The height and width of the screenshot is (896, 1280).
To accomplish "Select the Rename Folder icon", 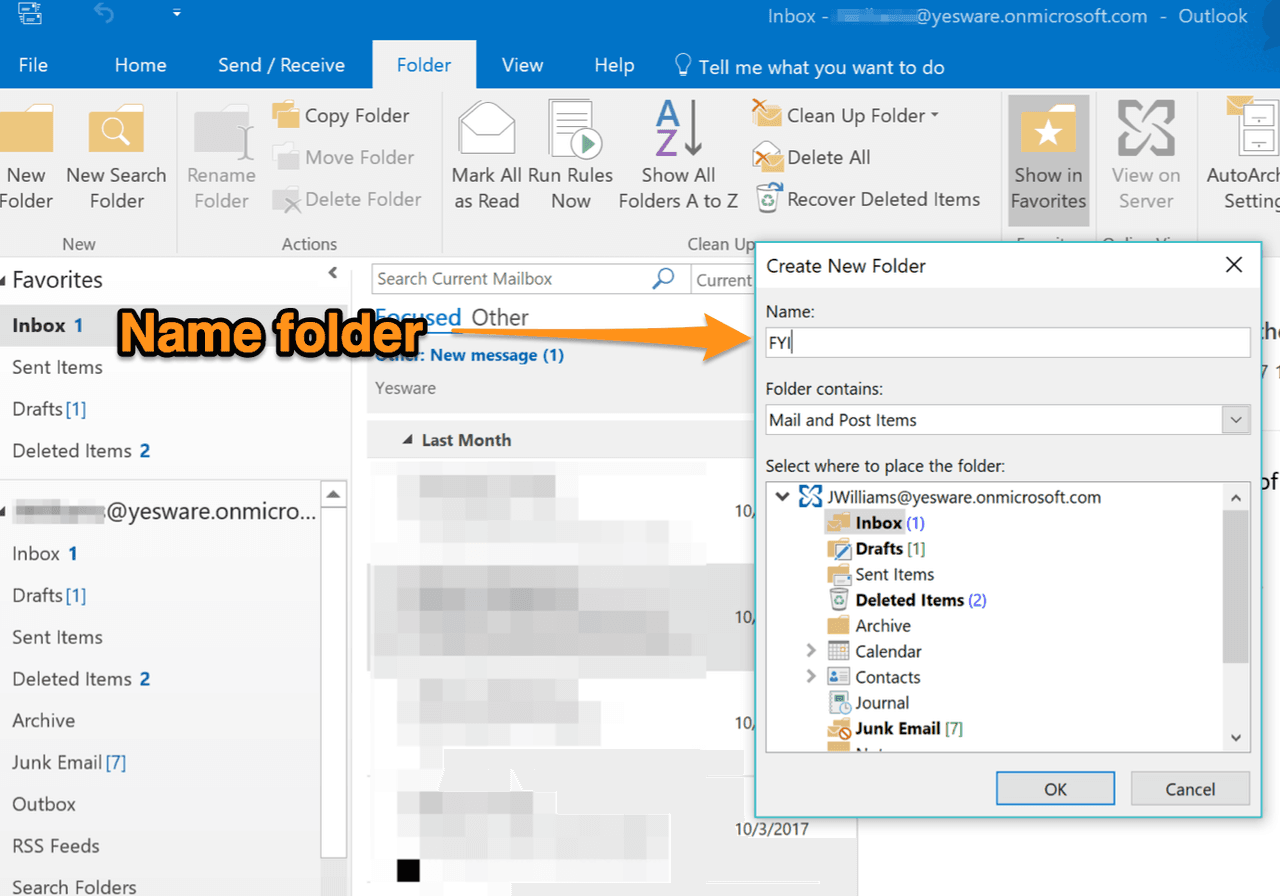I will [x=222, y=158].
